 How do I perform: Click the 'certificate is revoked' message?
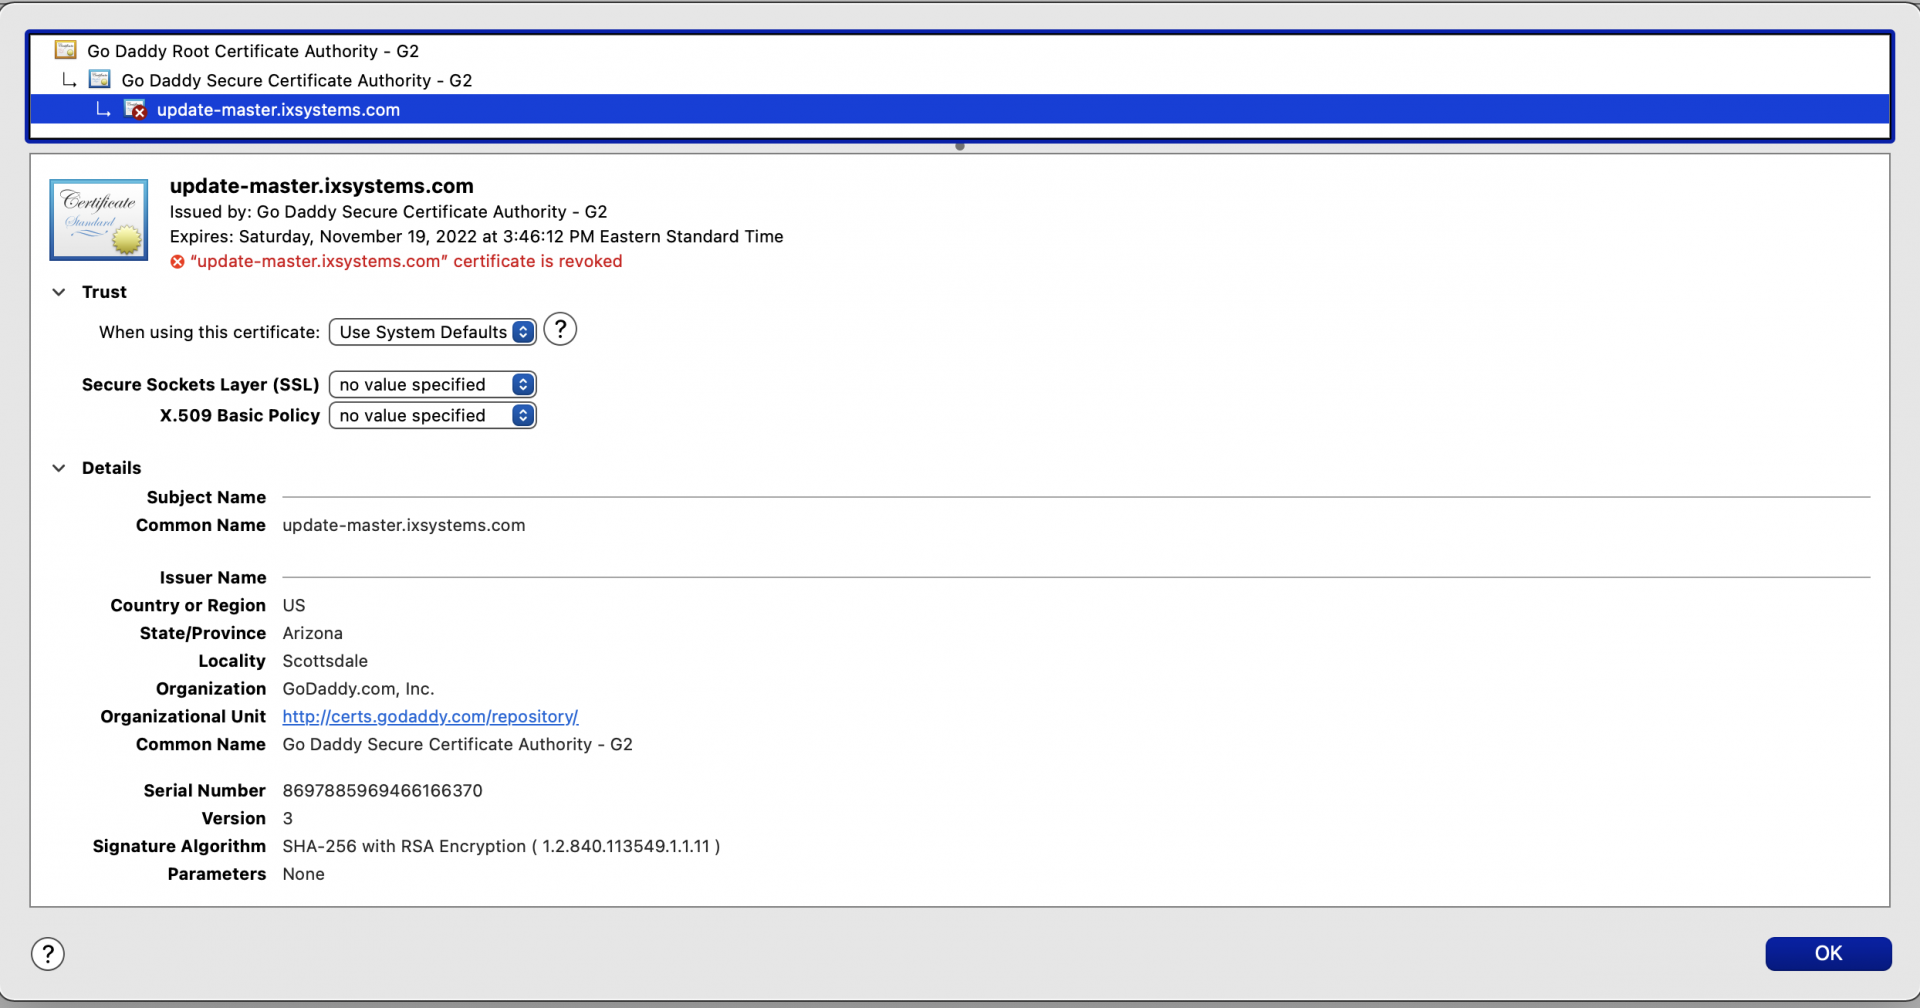[x=406, y=262]
